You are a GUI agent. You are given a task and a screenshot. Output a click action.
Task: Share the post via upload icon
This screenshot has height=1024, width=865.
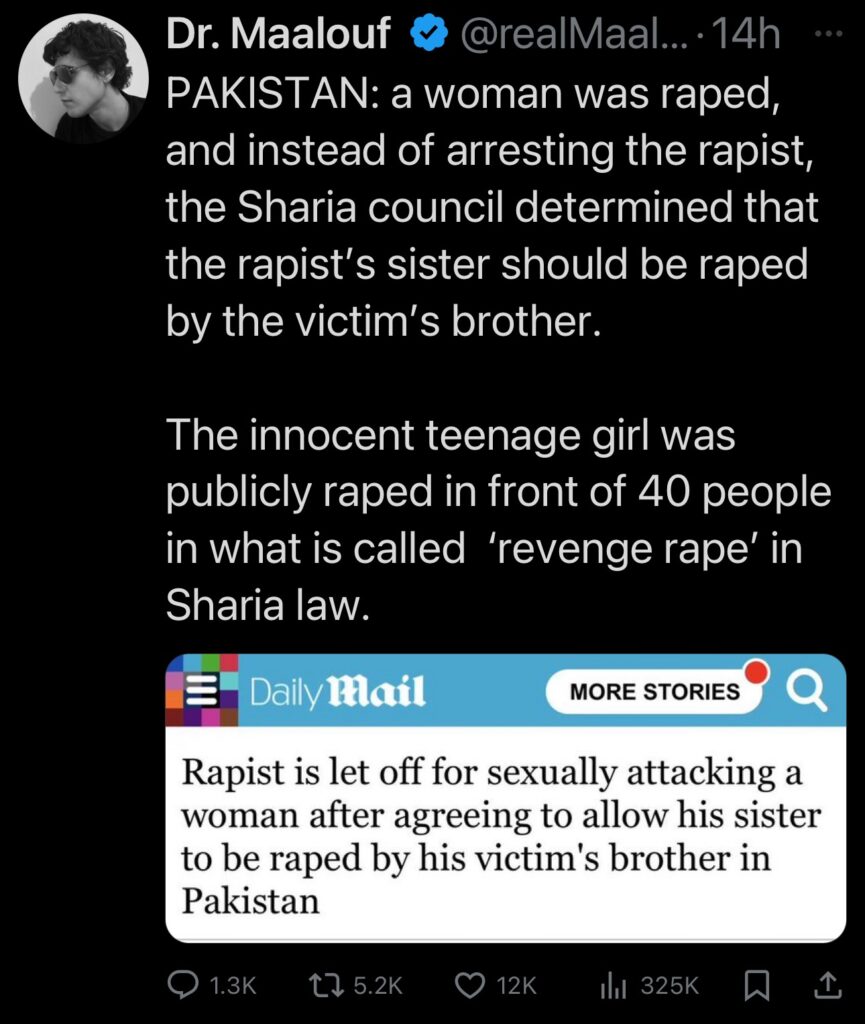pyautogui.click(x=828, y=985)
